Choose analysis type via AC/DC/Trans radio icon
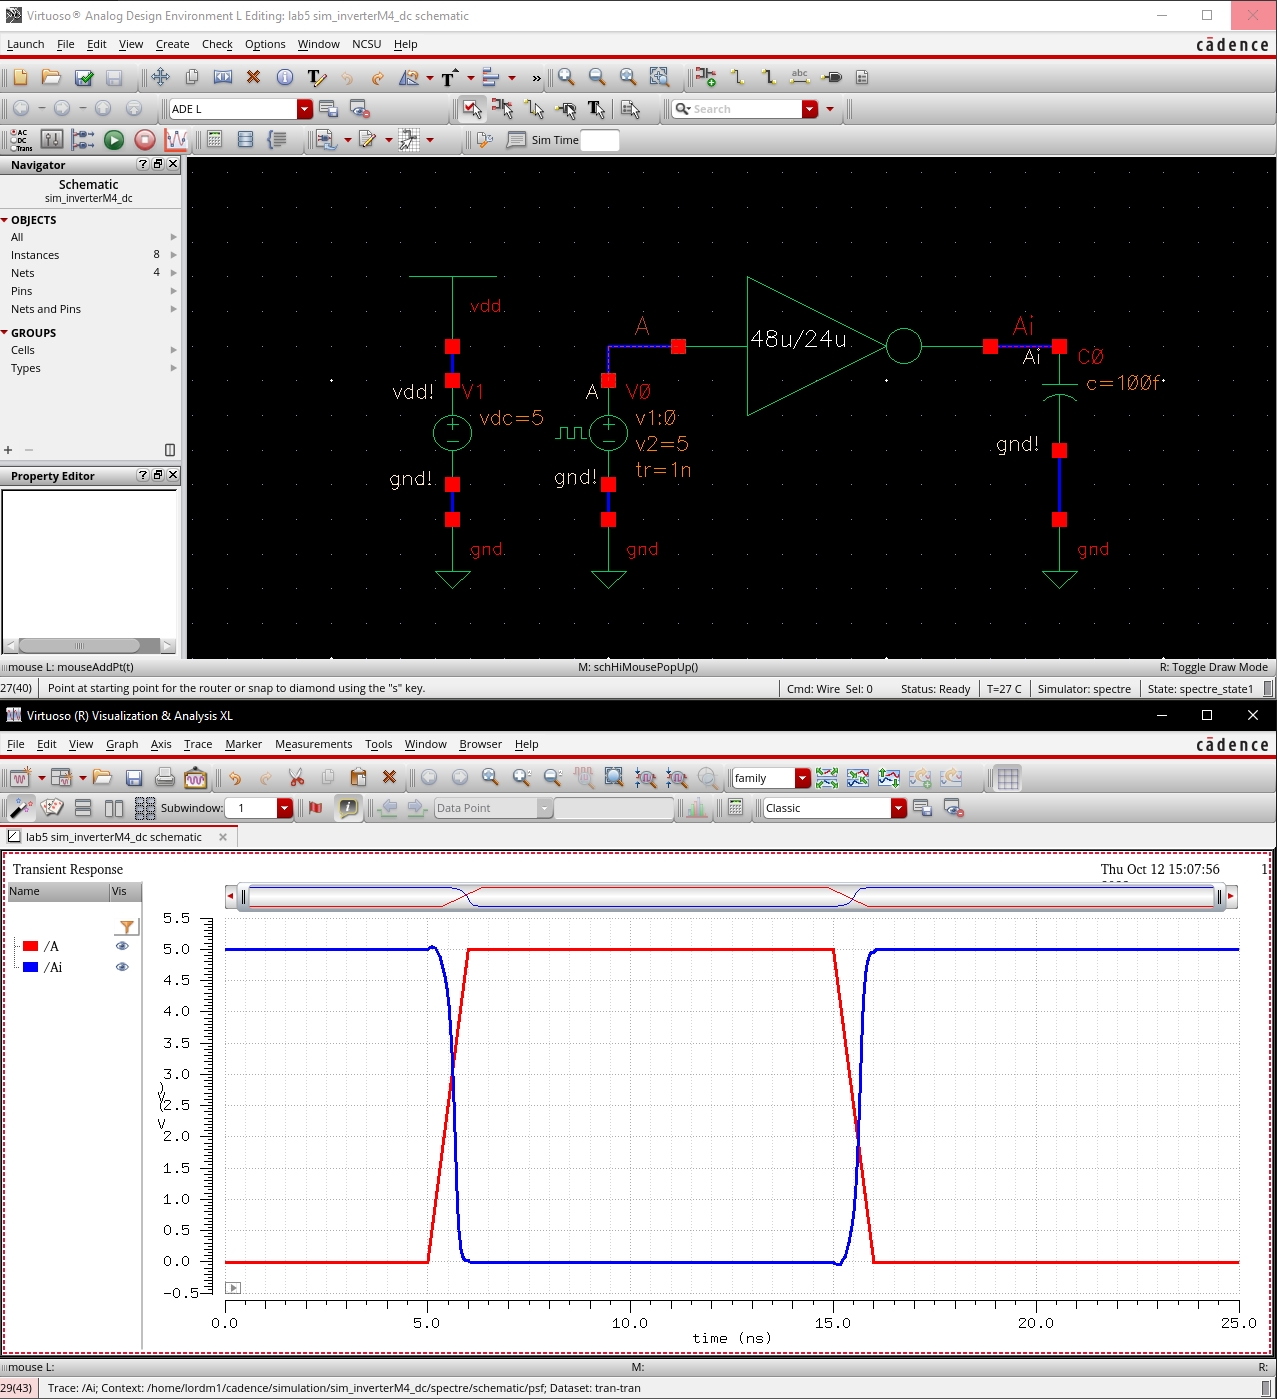The height and width of the screenshot is (1399, 1277). (20, 140)
